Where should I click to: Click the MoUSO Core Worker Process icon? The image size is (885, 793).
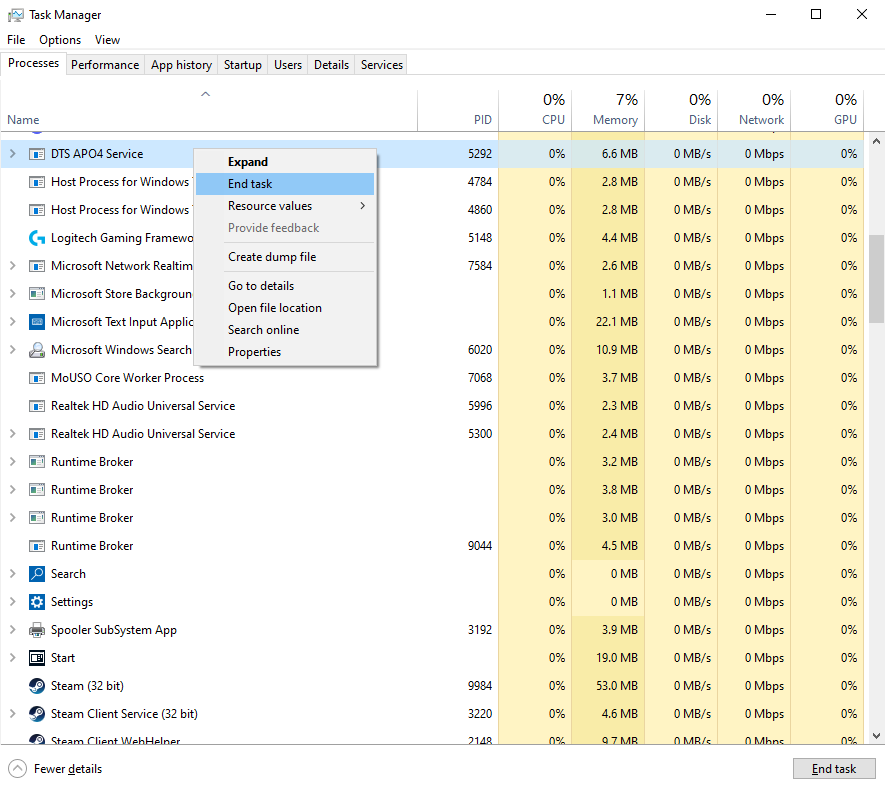pos(37,378)
